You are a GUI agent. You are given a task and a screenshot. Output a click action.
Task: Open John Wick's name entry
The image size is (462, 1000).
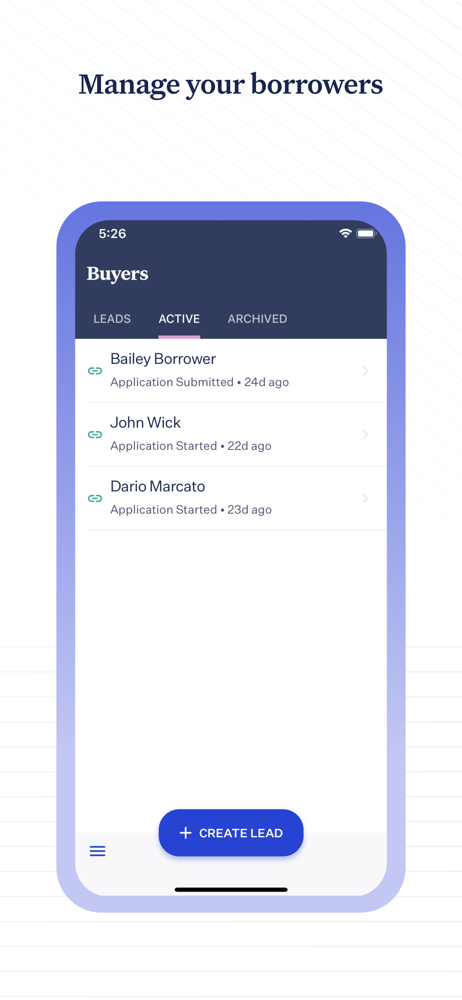[x=145, y=423]
